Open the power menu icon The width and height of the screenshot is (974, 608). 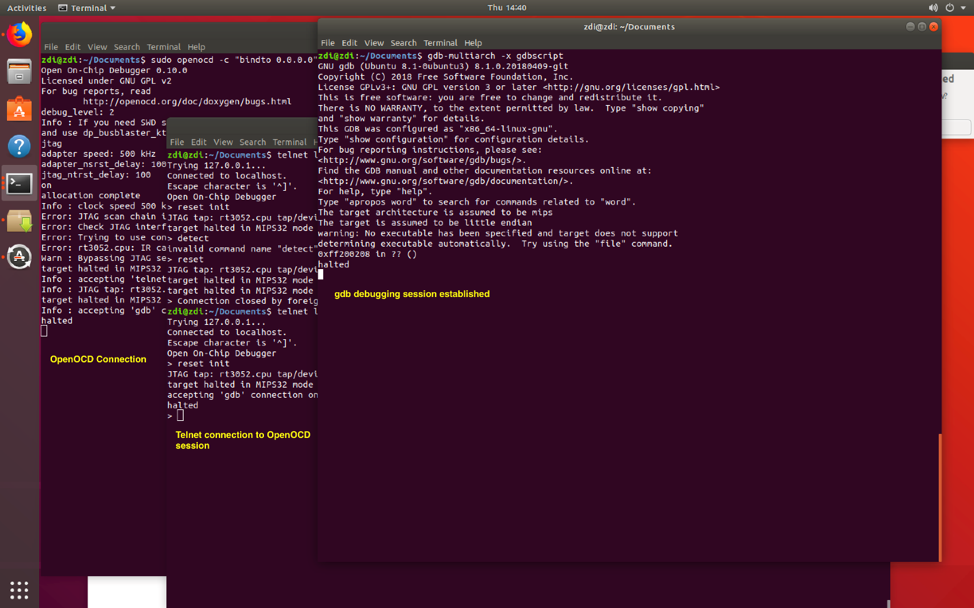point(950,7)
